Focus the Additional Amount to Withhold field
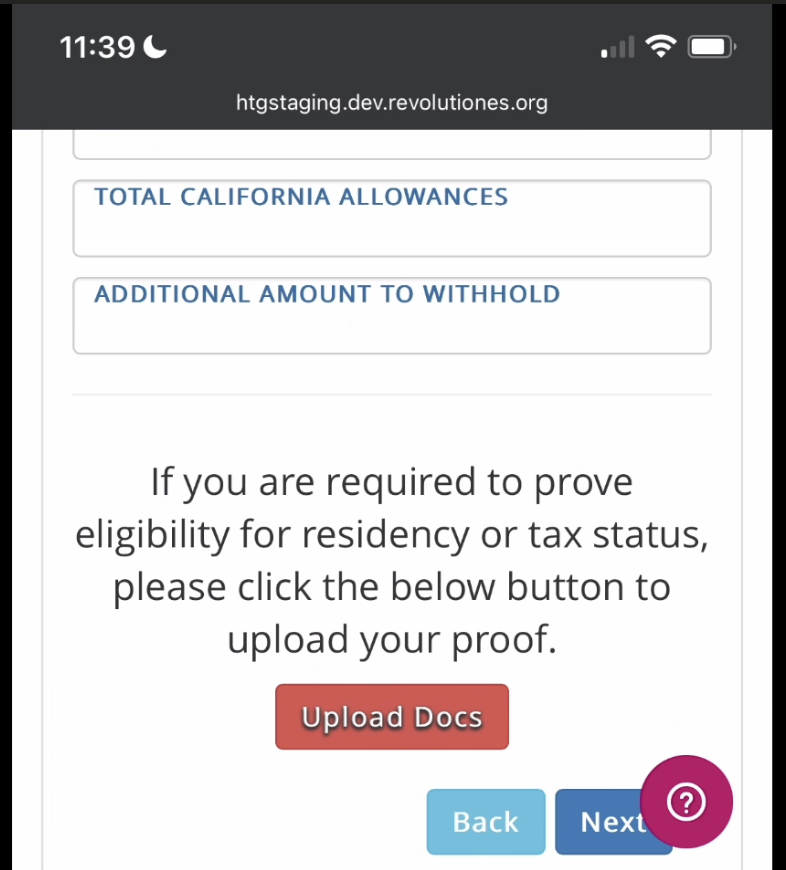Viewport: 786px width, 870px height. [392, 316]
